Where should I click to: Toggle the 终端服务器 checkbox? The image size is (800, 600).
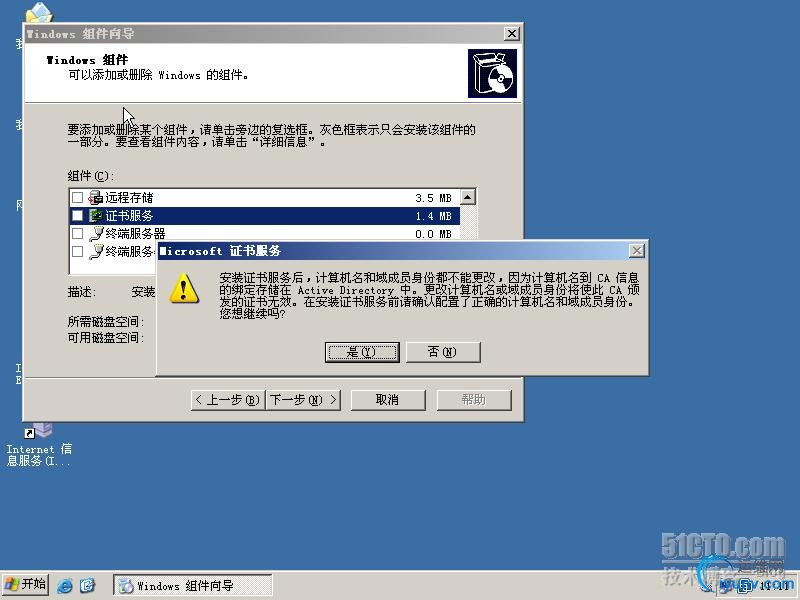point(78,234)
